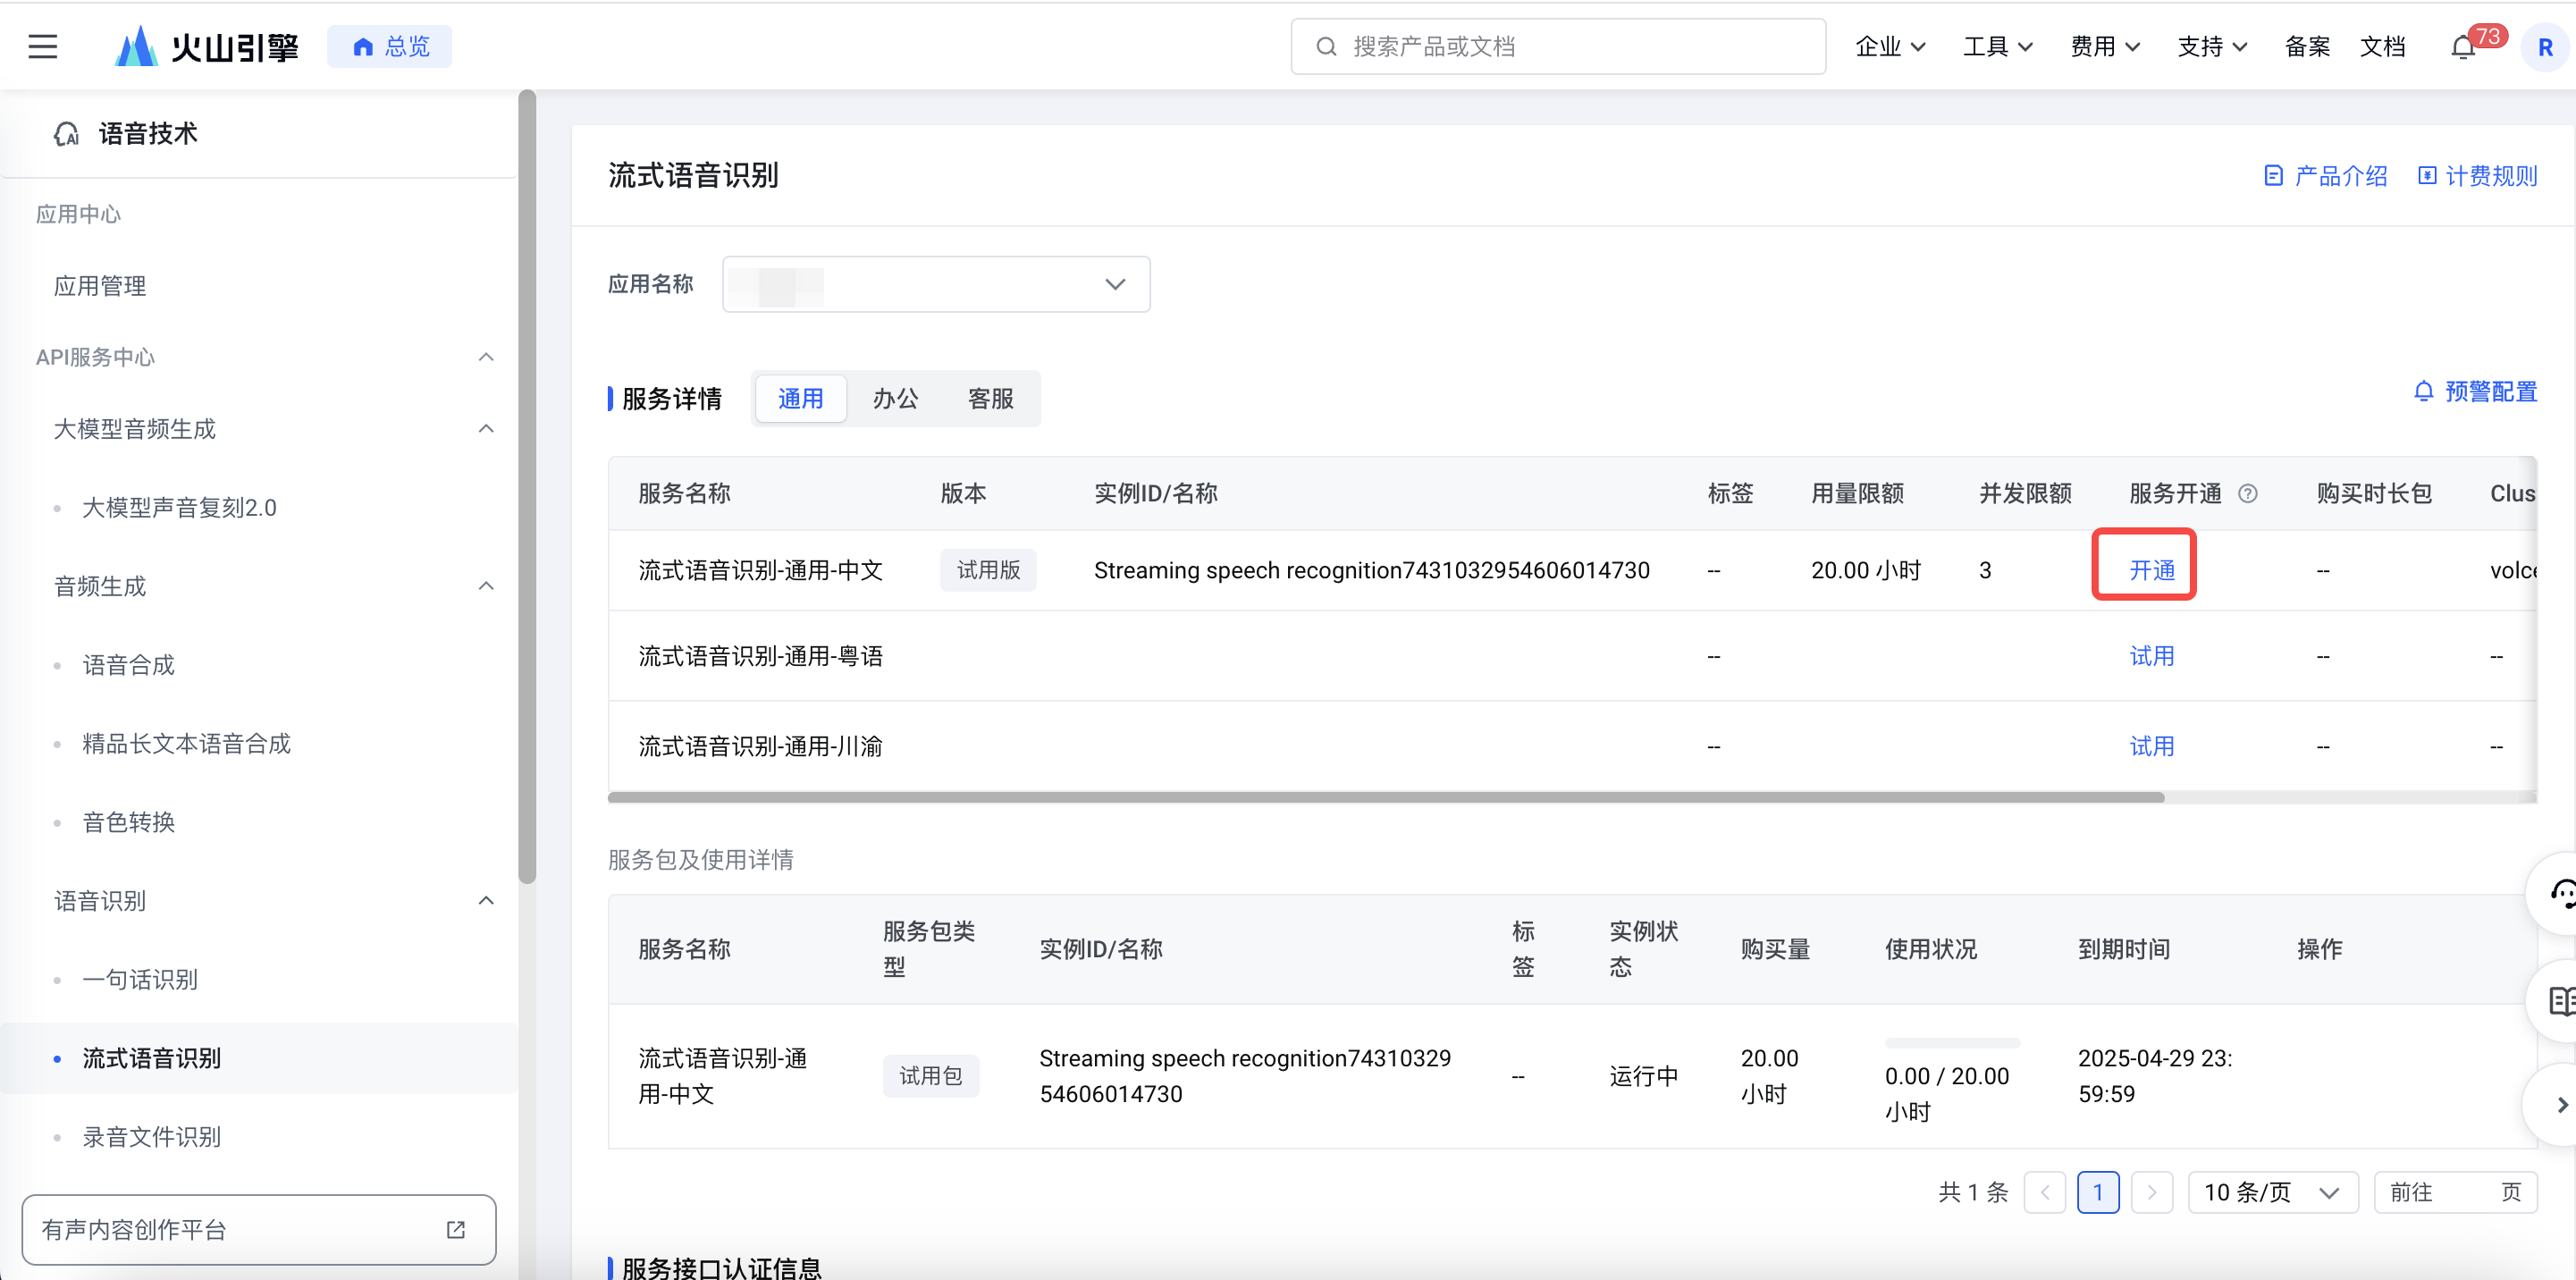Click the 语音技术 sidebar title
2576x1280 pixels.
147,134
